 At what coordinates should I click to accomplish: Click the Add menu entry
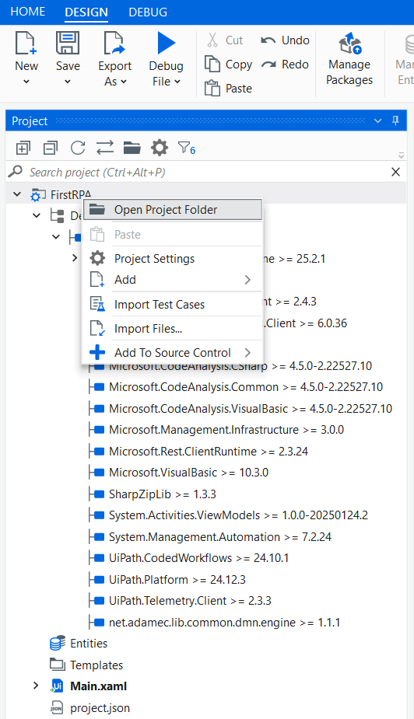pos(172,280)
